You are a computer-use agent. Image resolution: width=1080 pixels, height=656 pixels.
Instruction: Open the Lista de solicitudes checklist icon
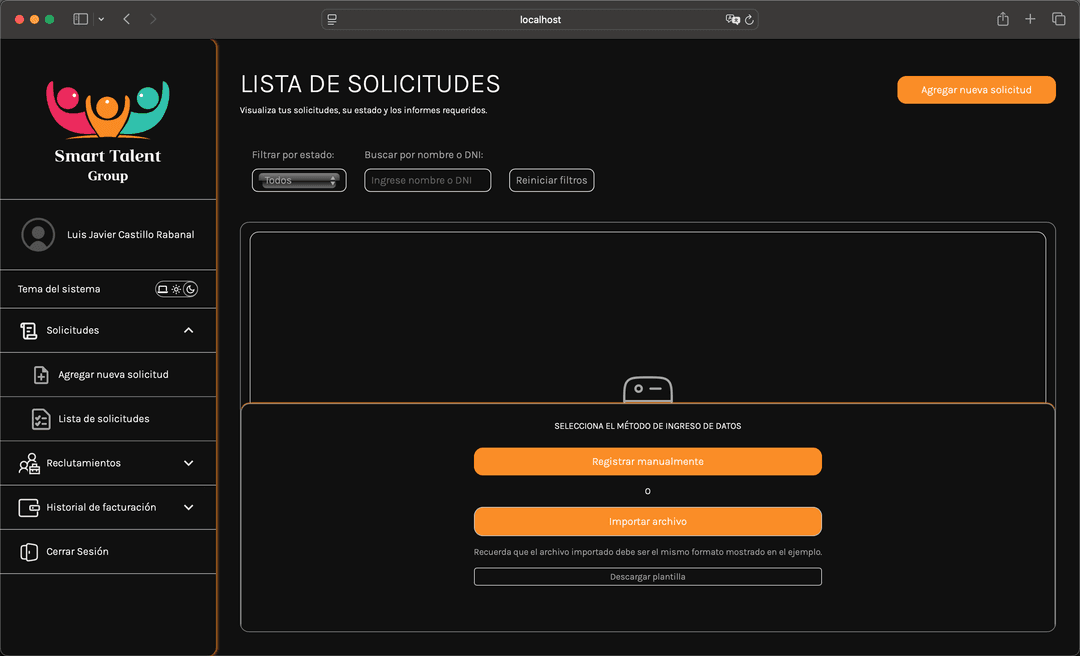[x=40, y=418]
